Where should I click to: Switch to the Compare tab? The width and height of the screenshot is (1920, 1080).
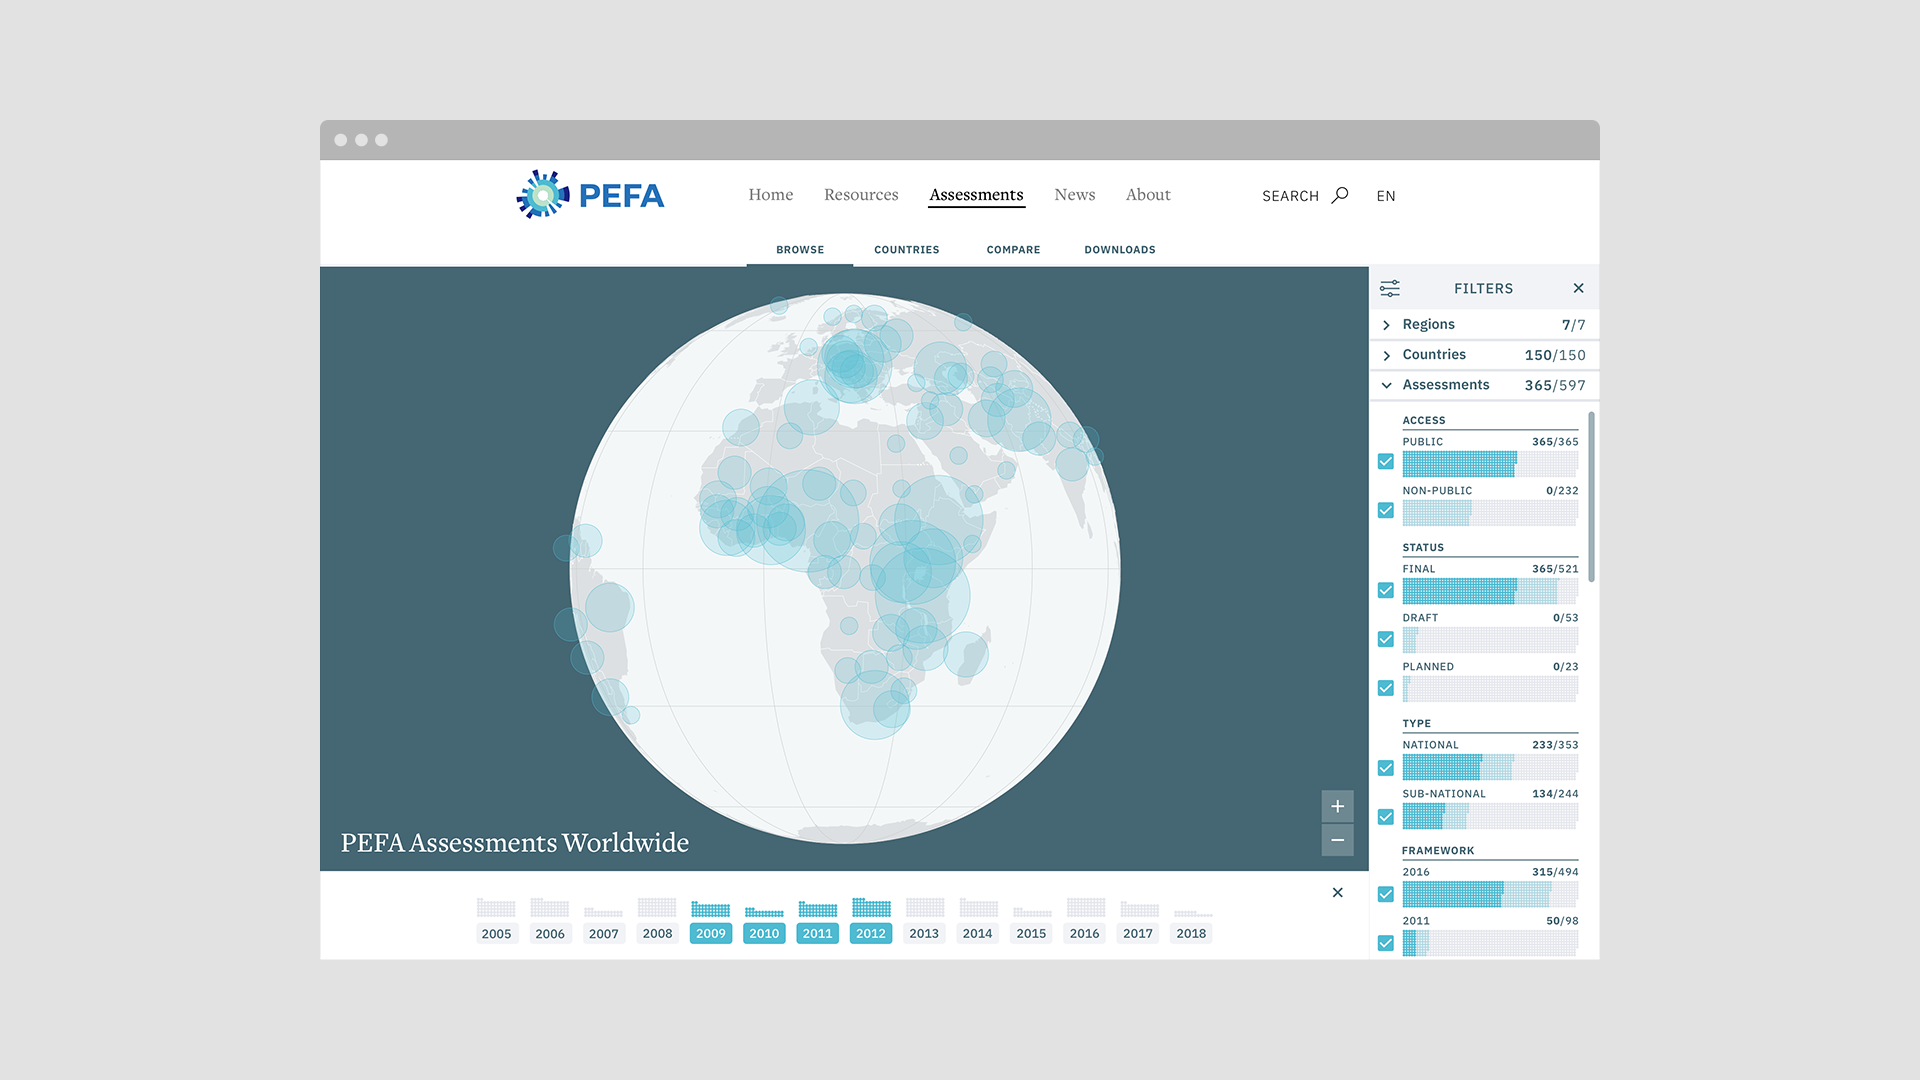coord(1013,250)
